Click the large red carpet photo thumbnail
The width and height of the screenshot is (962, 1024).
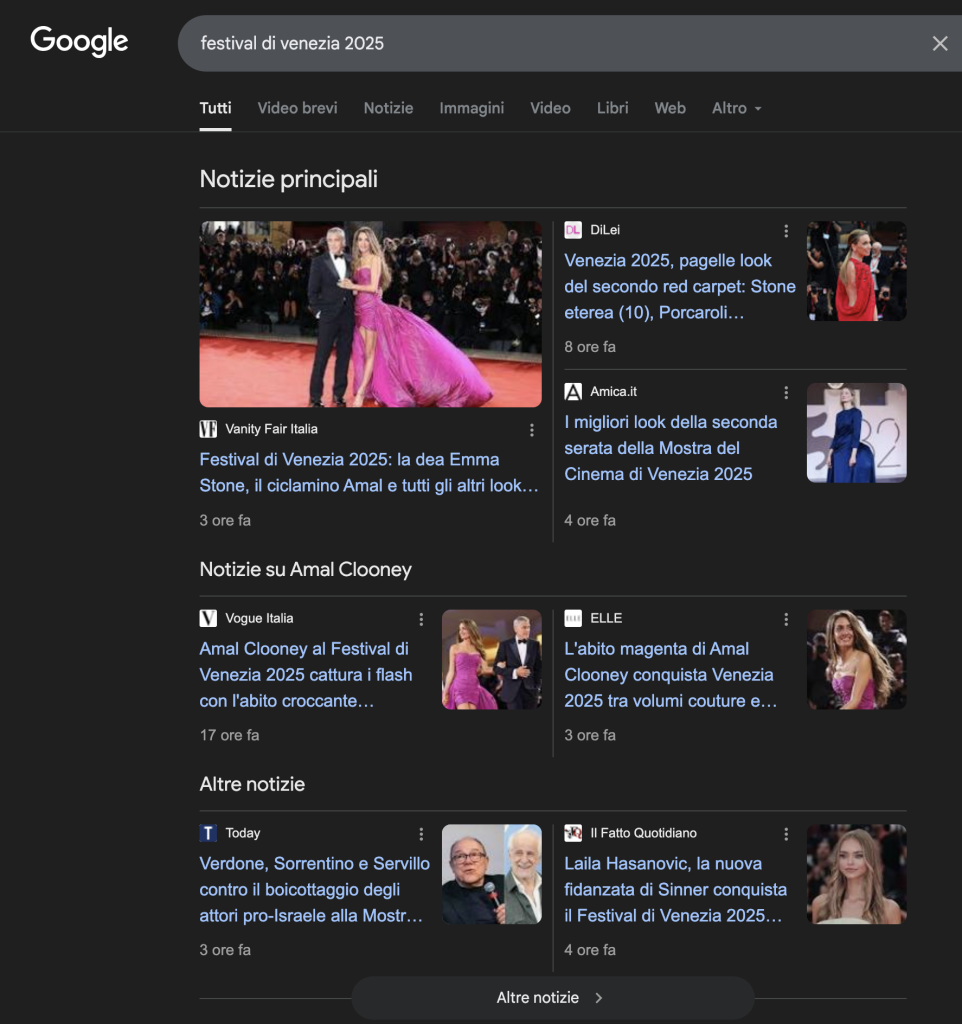(370, 314)
